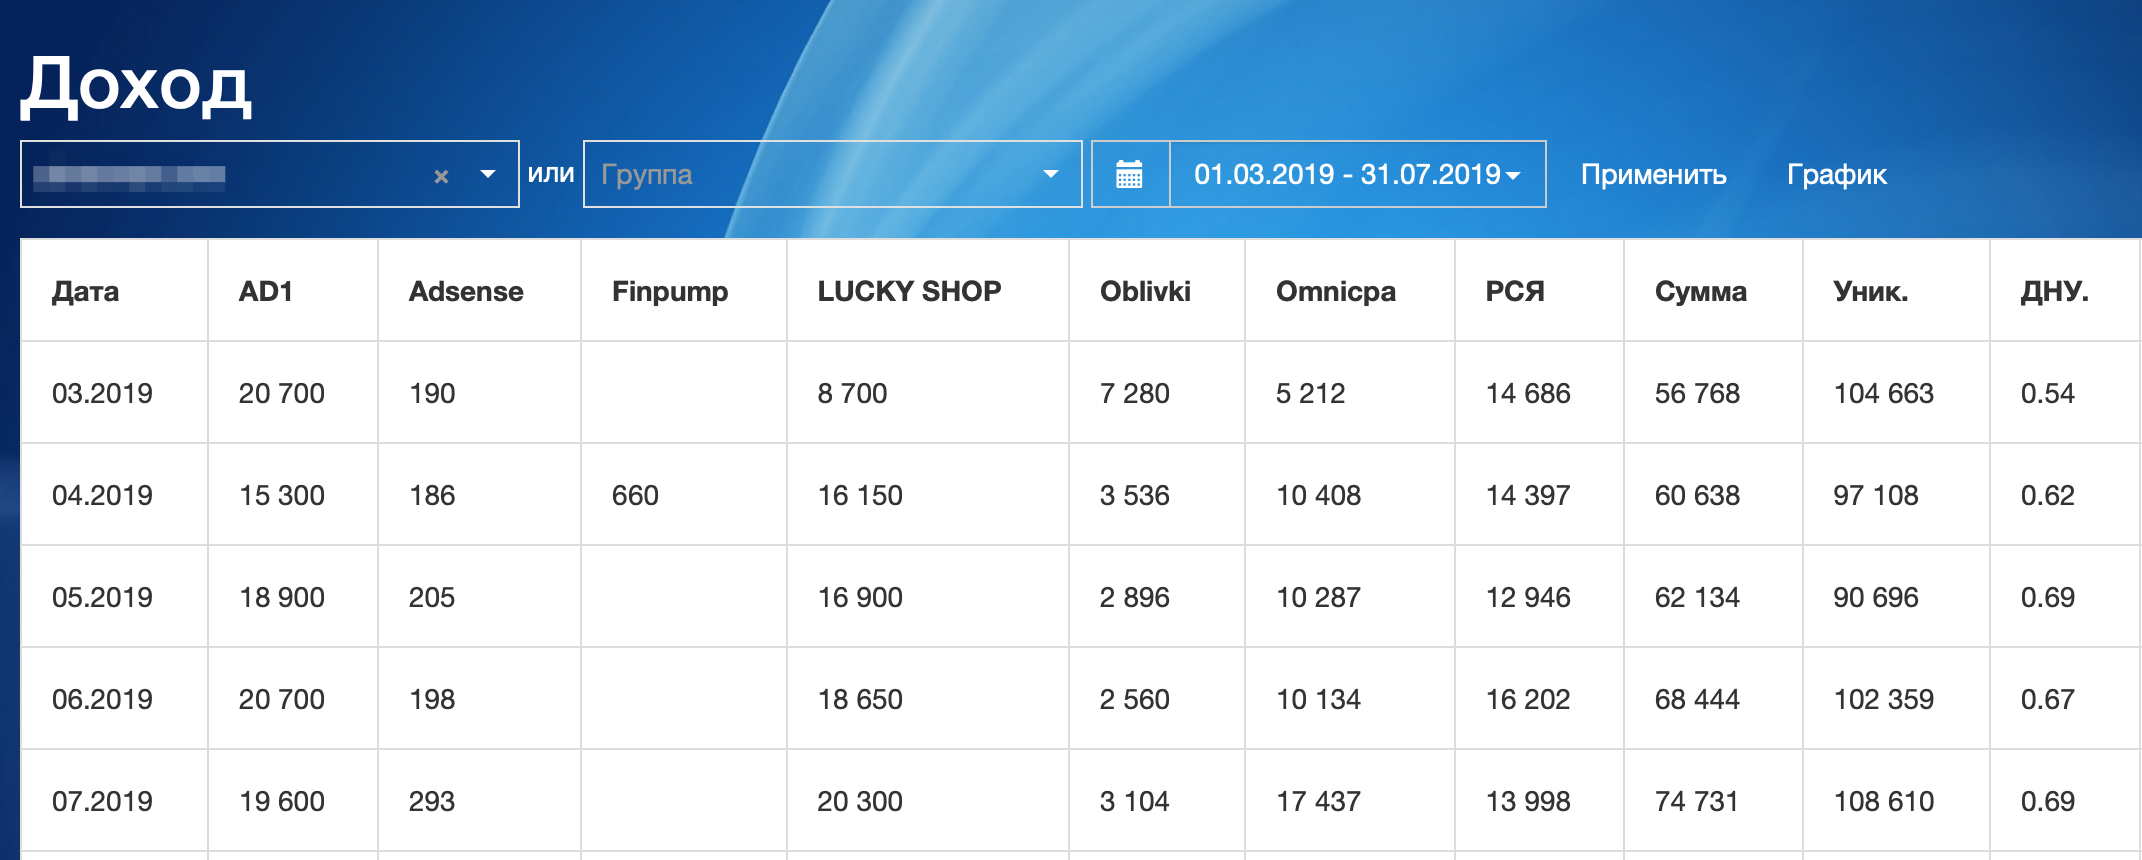Select the 03.2019 row date cell
The image size is (2142, 860).
tap(102, 393)
